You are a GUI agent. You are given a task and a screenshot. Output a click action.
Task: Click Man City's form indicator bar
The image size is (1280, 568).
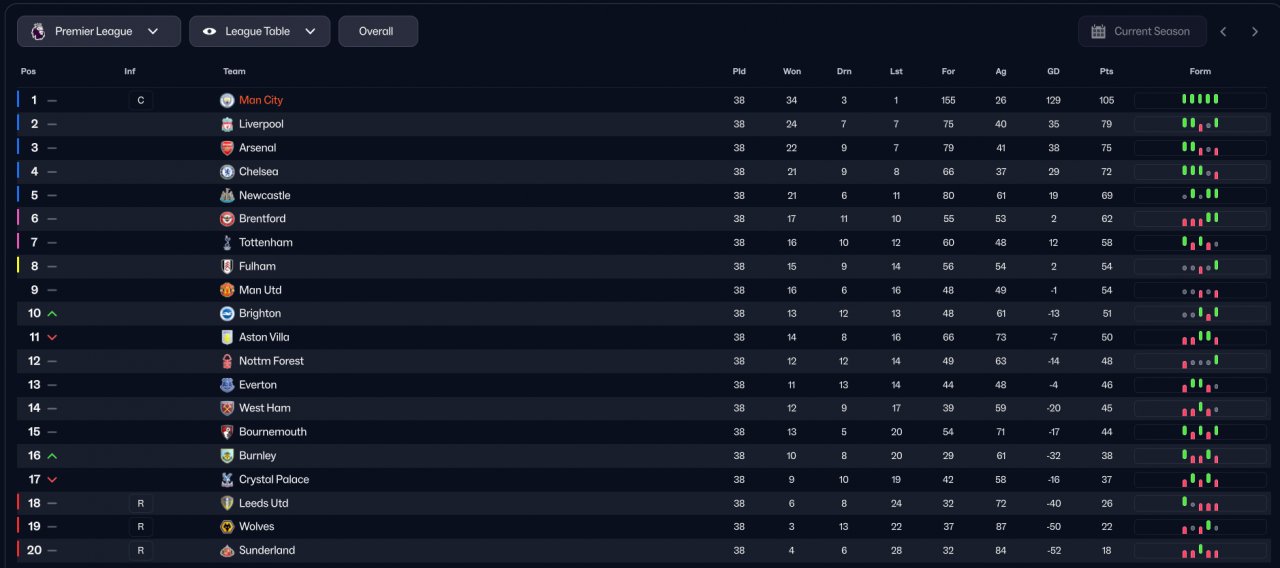tap(1200, 100)
